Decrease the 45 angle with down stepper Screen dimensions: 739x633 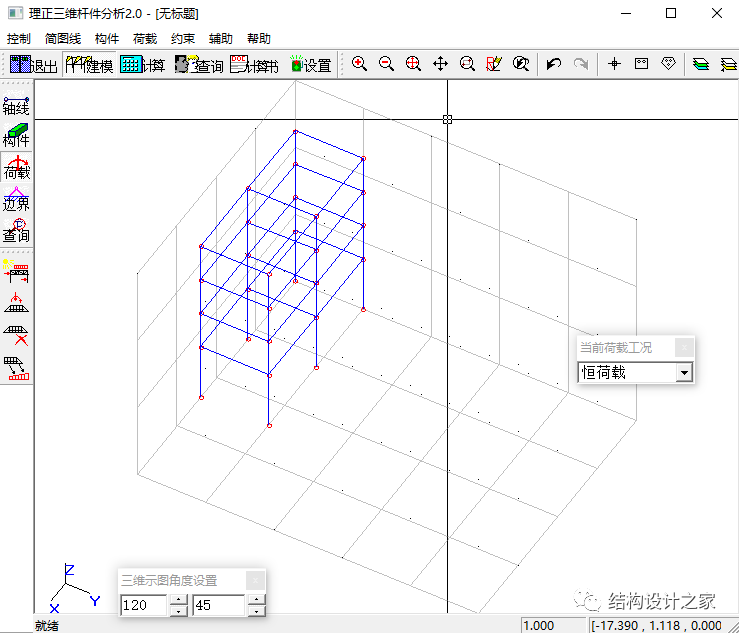(x=256, y=611)
